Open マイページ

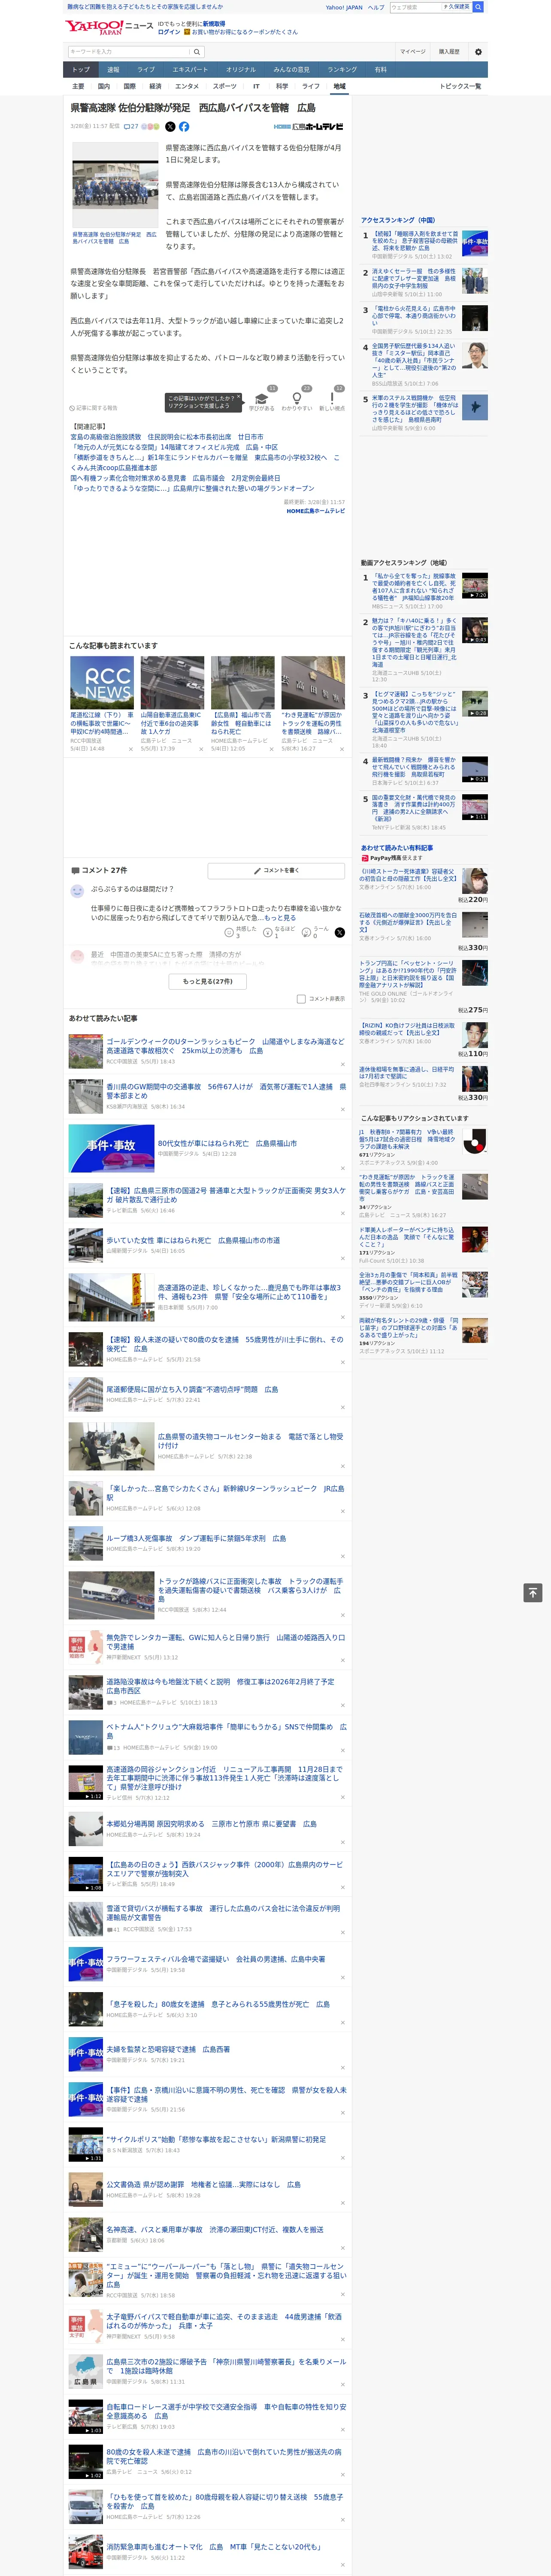[412, 52]
